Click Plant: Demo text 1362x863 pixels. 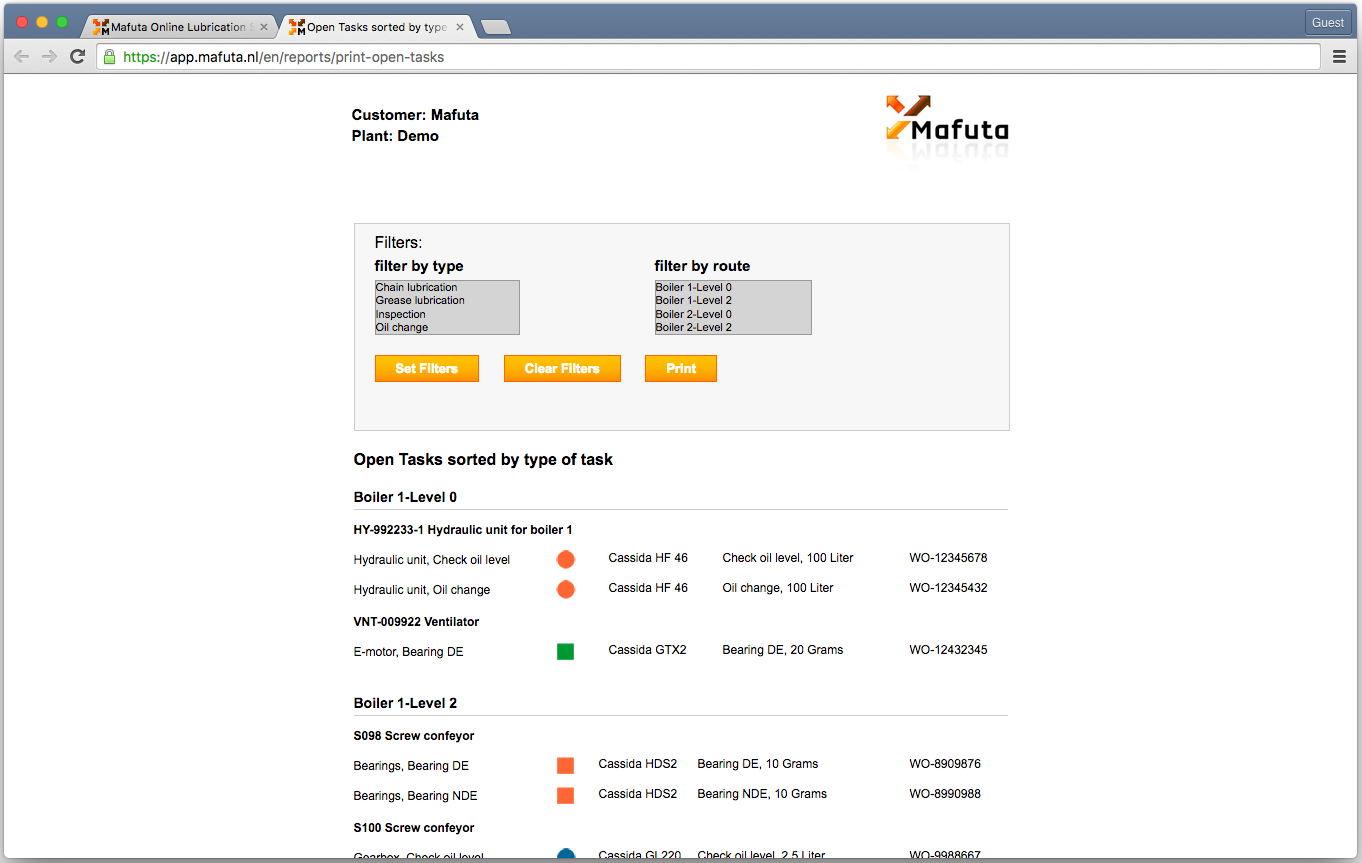pyautogui.click(x=395, y=136)
